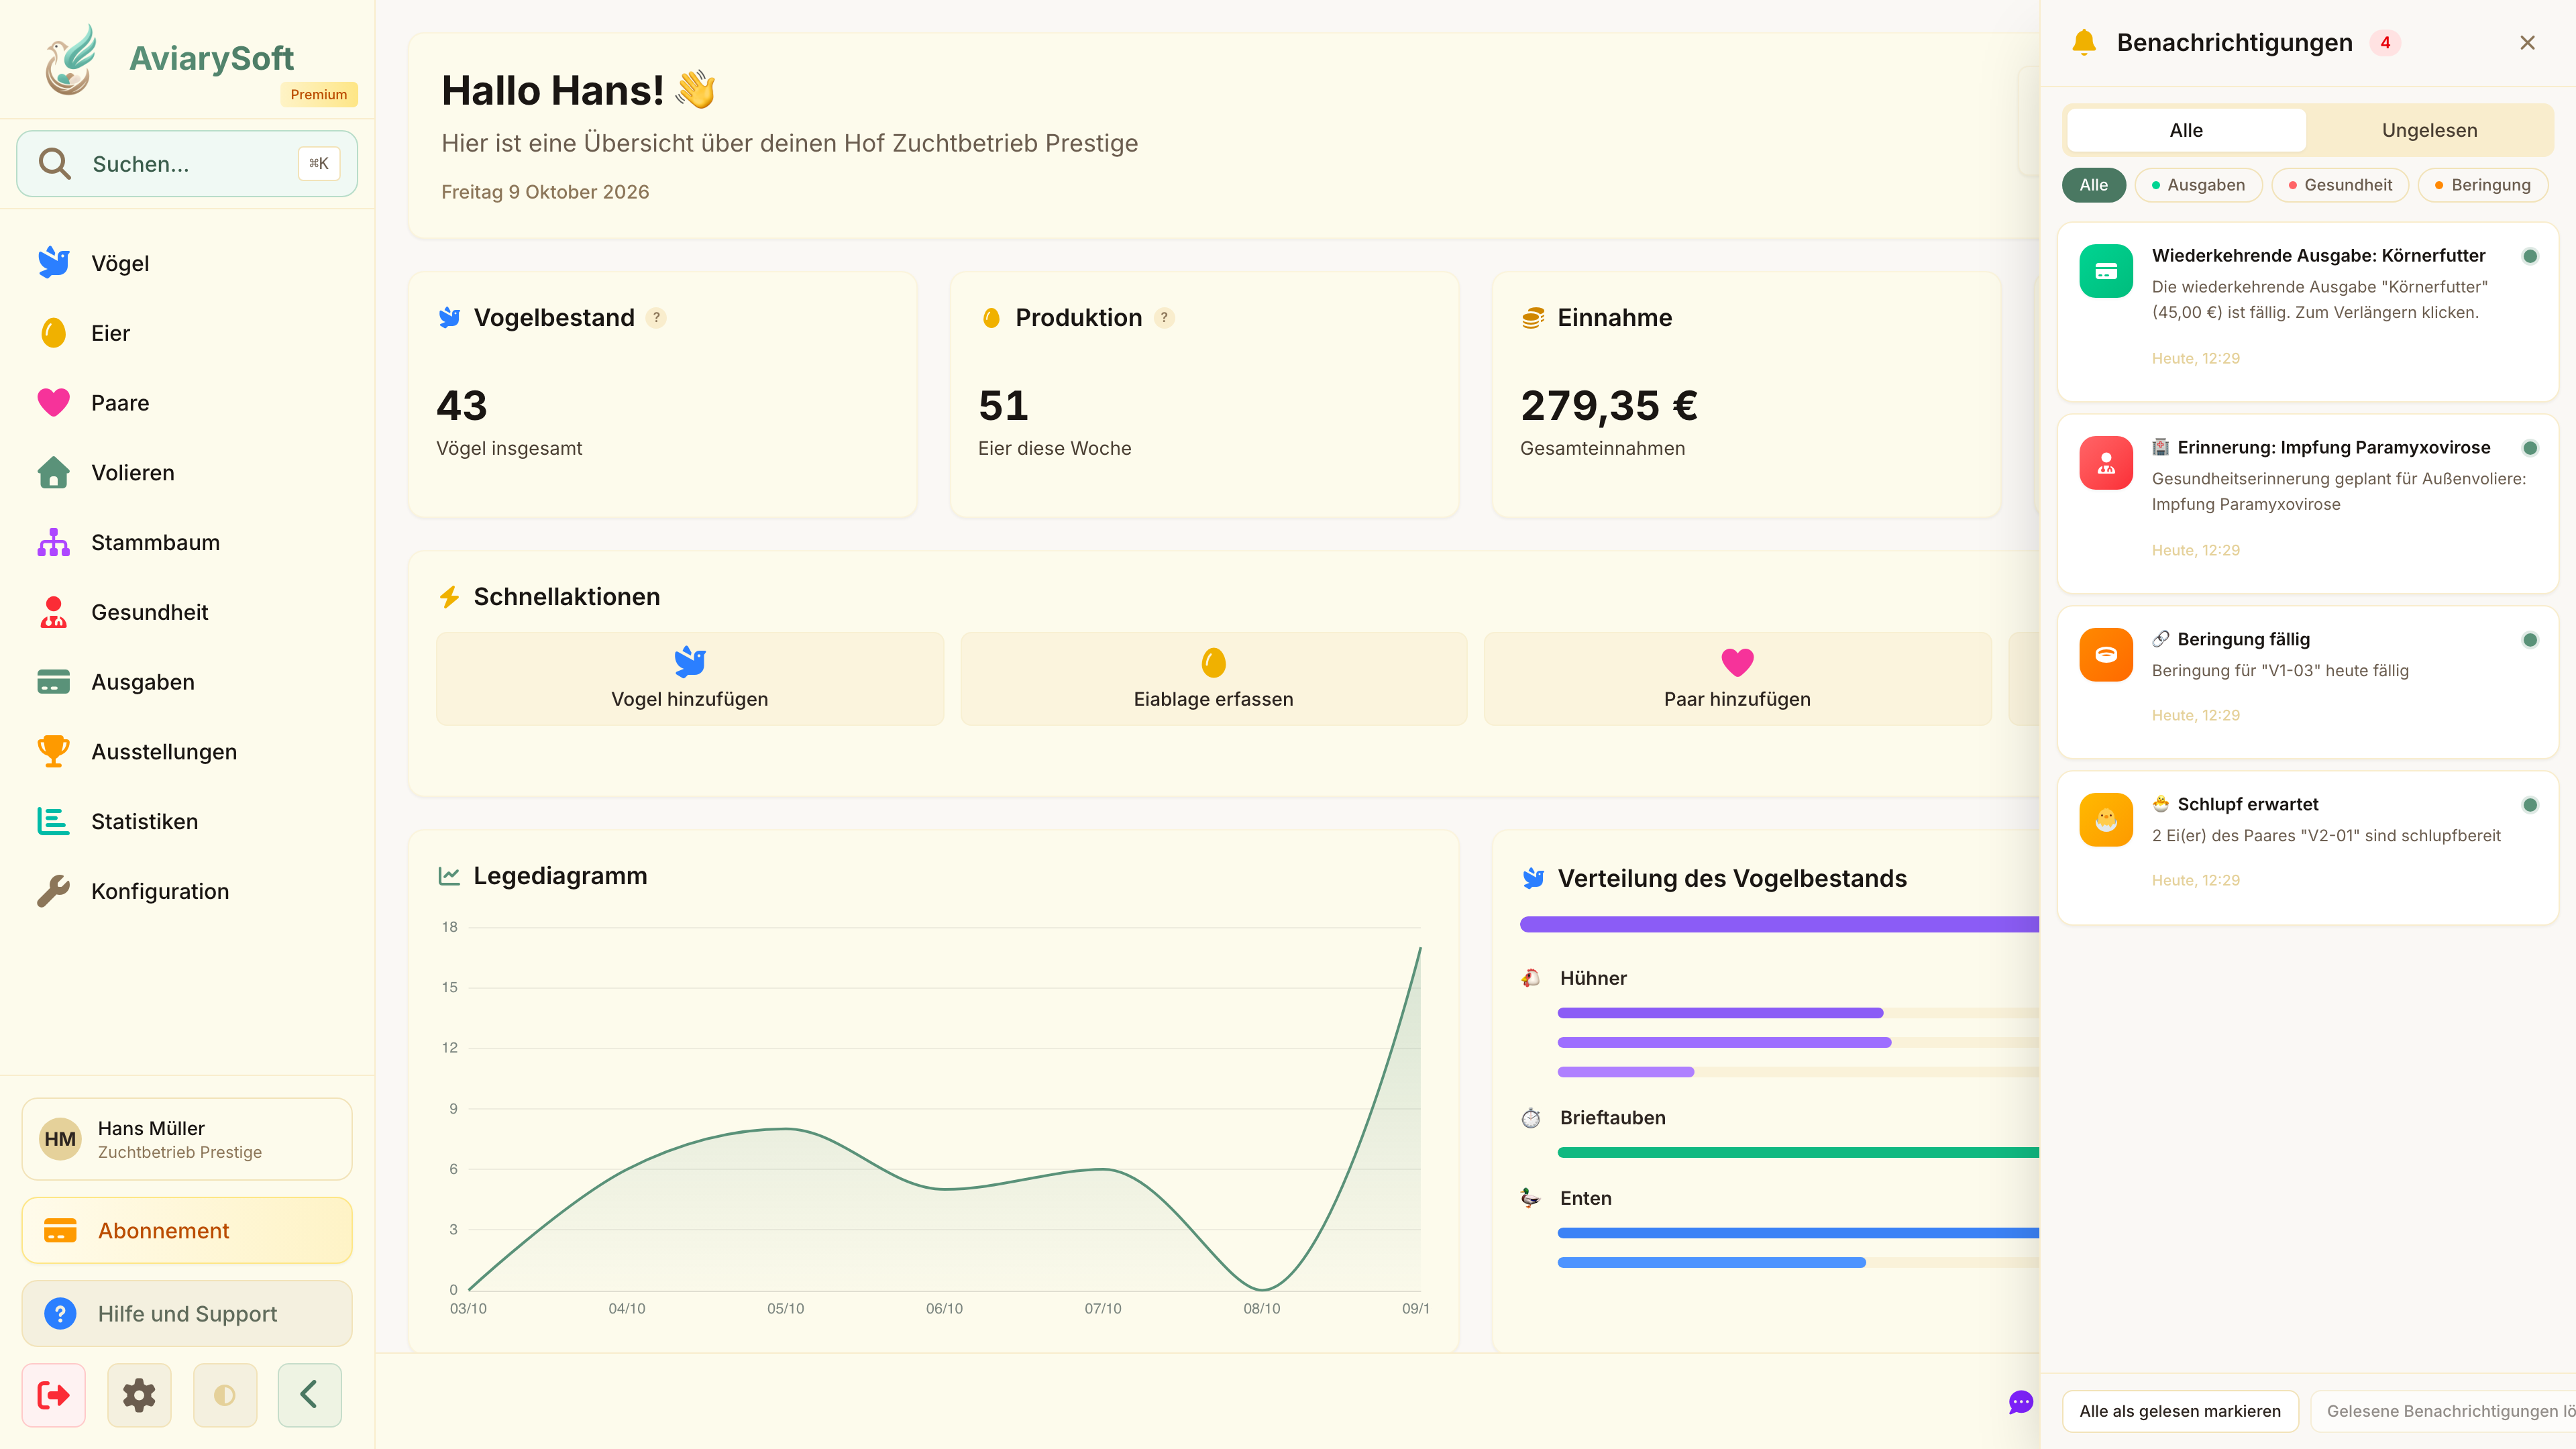This screenshot has height=1449, width=2576.
Task: Open the Stammbaum tree icon
Action: [x=54, y=542]
